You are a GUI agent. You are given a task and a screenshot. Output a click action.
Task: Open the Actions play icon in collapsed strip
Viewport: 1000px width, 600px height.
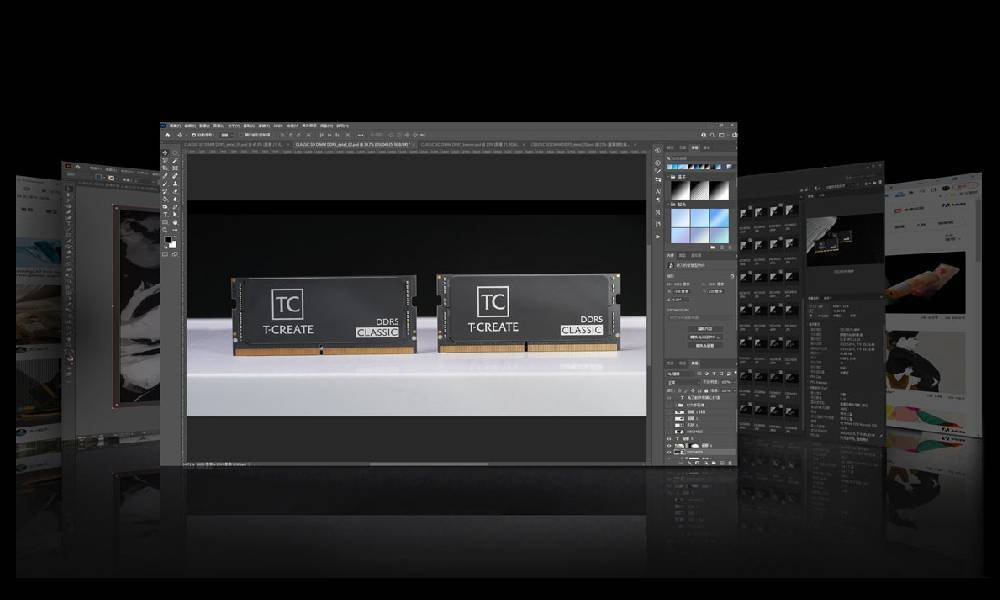[x=658, y=237]
